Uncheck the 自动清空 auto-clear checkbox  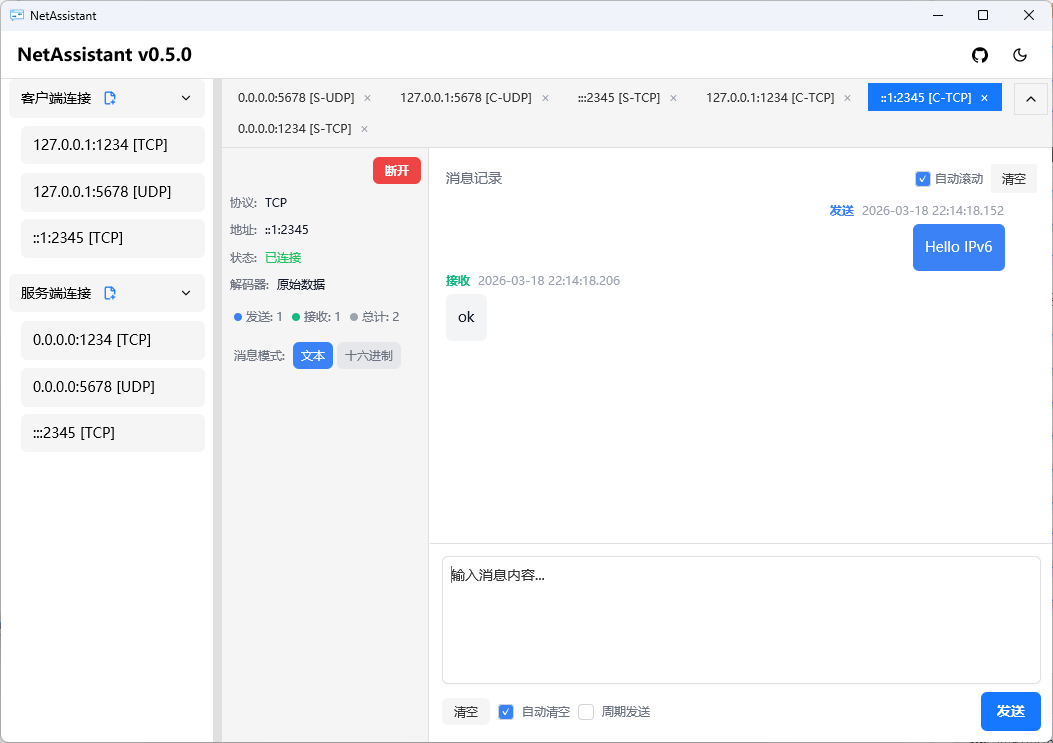click(x=505, y=711)
